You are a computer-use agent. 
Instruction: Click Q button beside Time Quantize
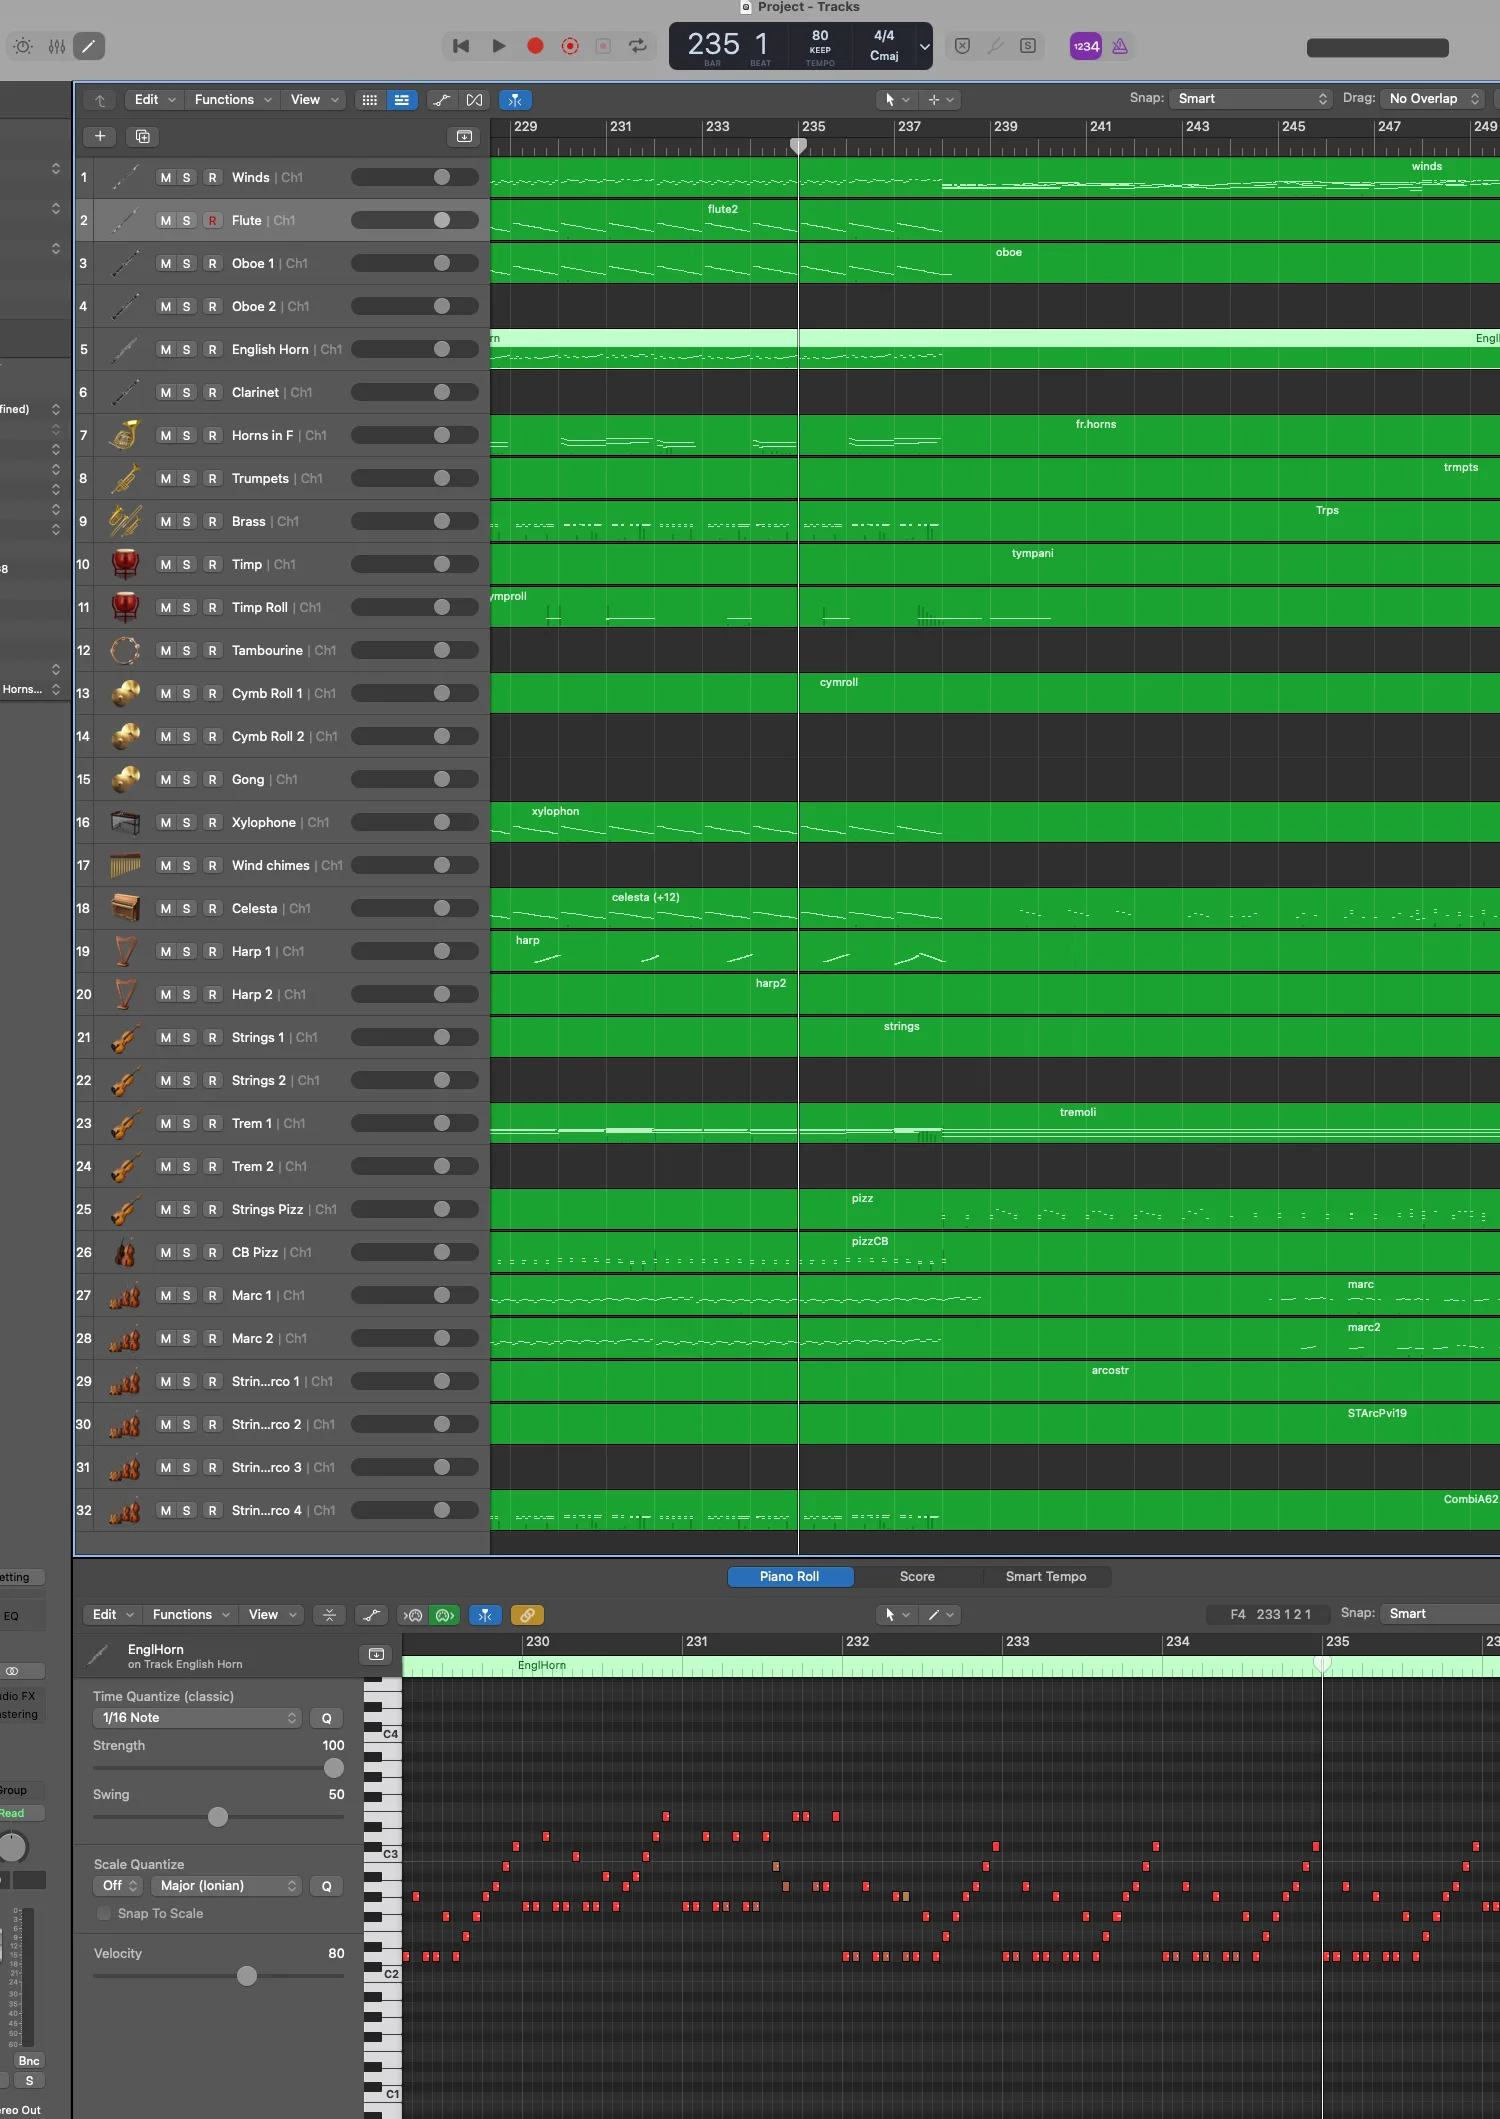[x=326, y=1718]
